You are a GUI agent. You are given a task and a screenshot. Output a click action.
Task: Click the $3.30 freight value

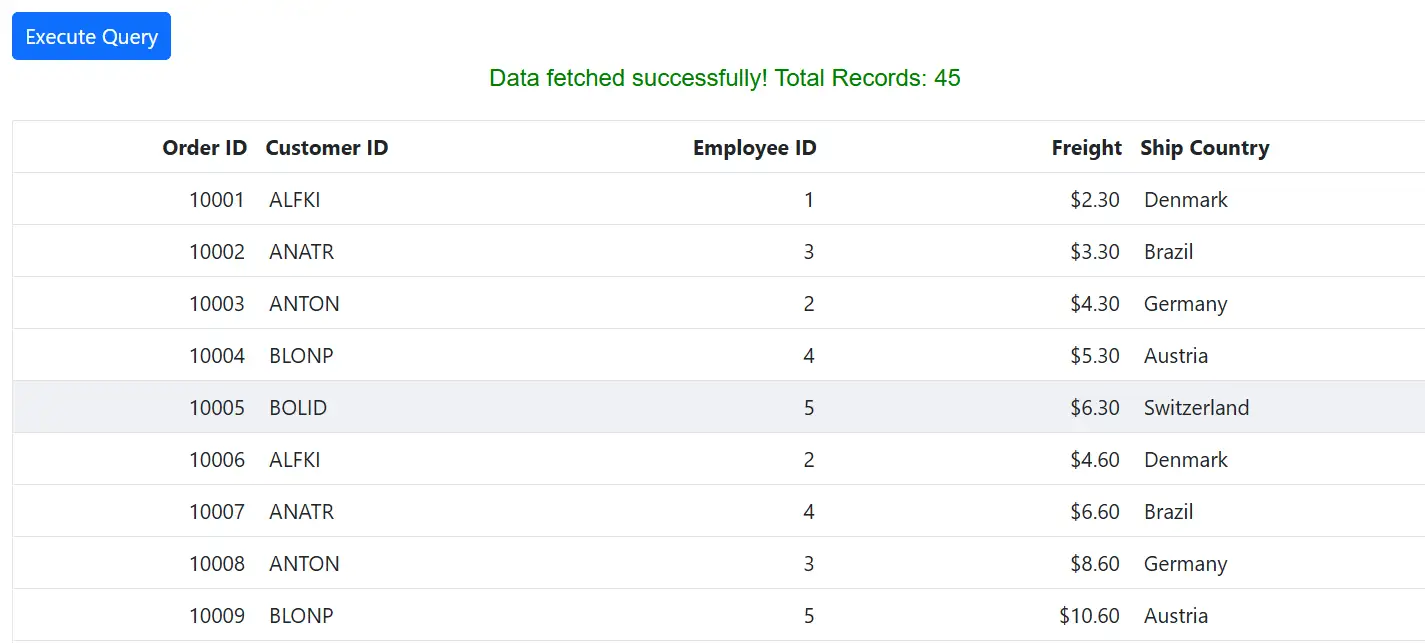pyautogui.click(x=1095, y=252)
